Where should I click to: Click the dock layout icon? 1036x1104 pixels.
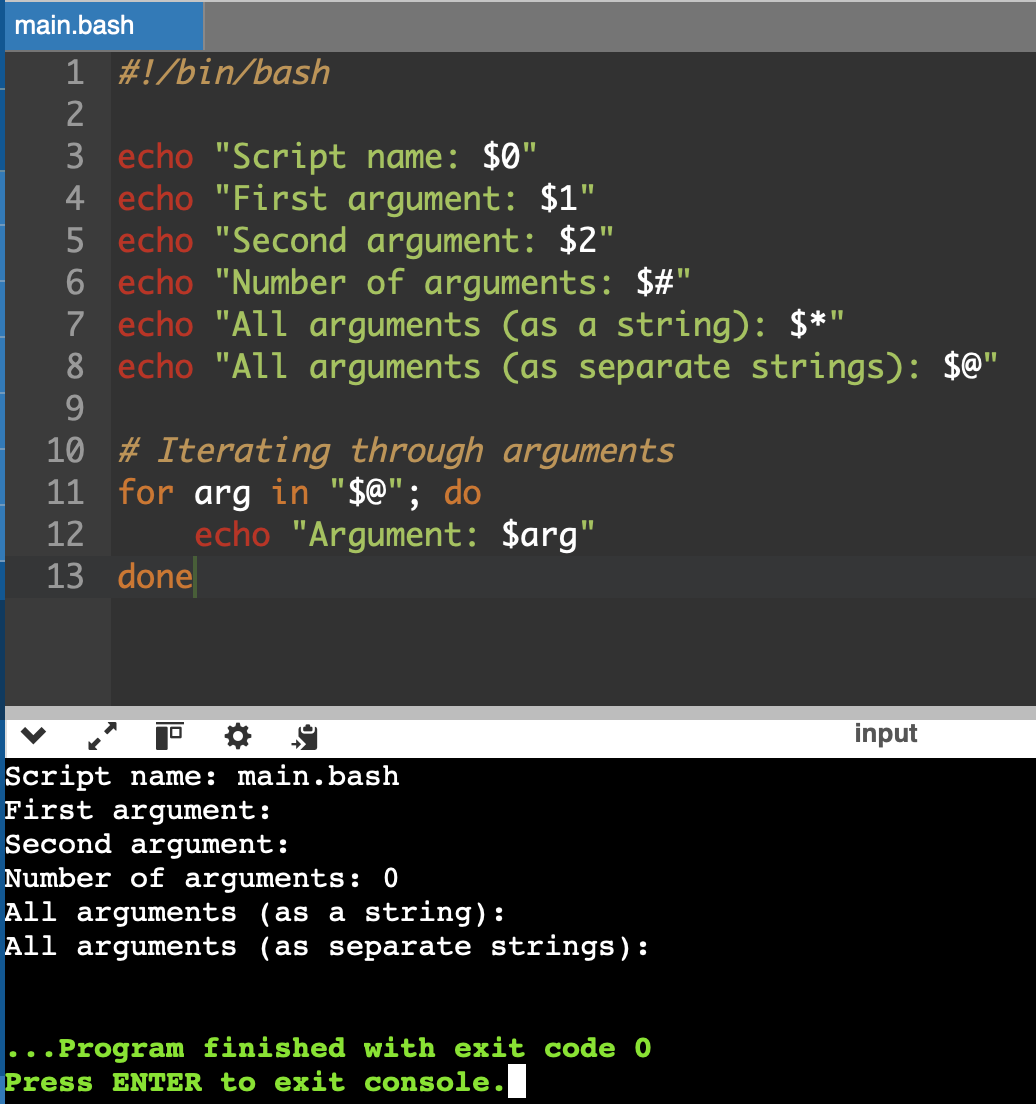[168, 736]
